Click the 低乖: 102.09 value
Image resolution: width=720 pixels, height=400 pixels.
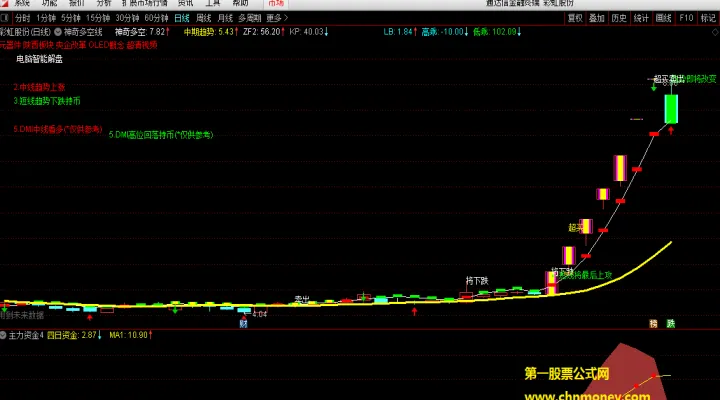click(x=497, y=32)
